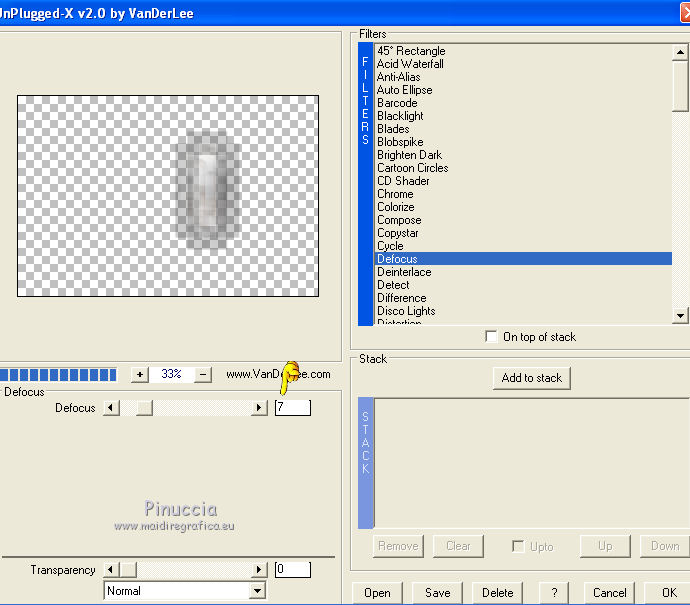Click the Delete button
Screen dimensions: 690x605
497,593
